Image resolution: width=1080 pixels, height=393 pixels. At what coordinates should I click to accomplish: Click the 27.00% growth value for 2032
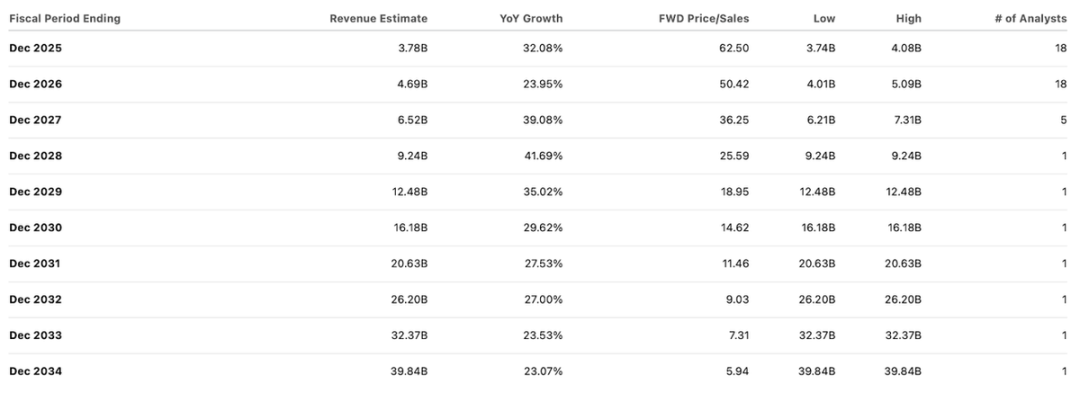point(543,299)
